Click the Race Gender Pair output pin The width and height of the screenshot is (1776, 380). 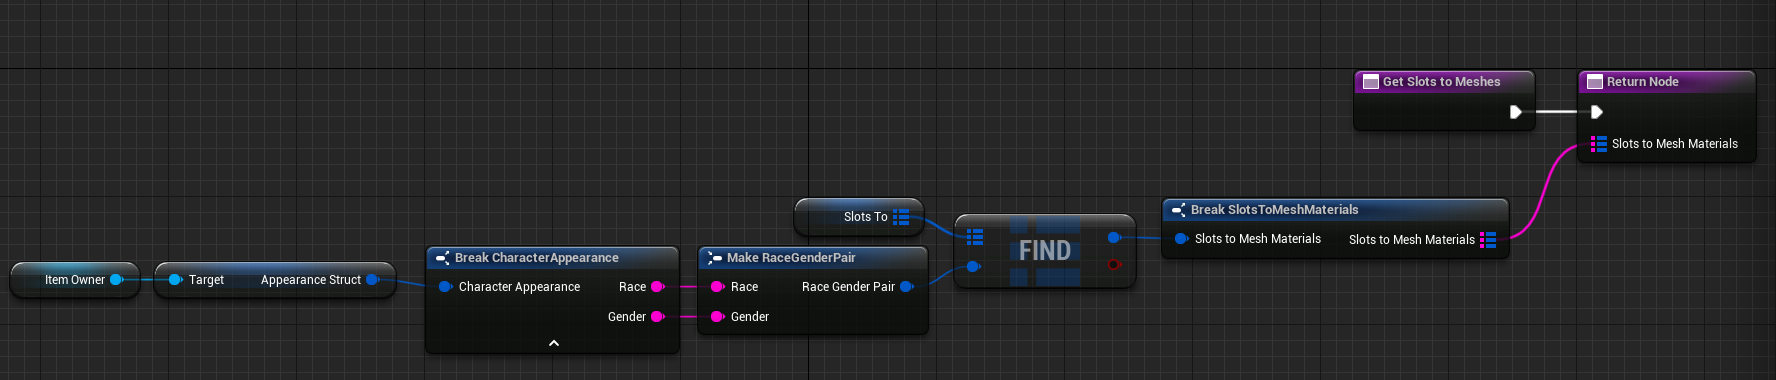[906, 287]
